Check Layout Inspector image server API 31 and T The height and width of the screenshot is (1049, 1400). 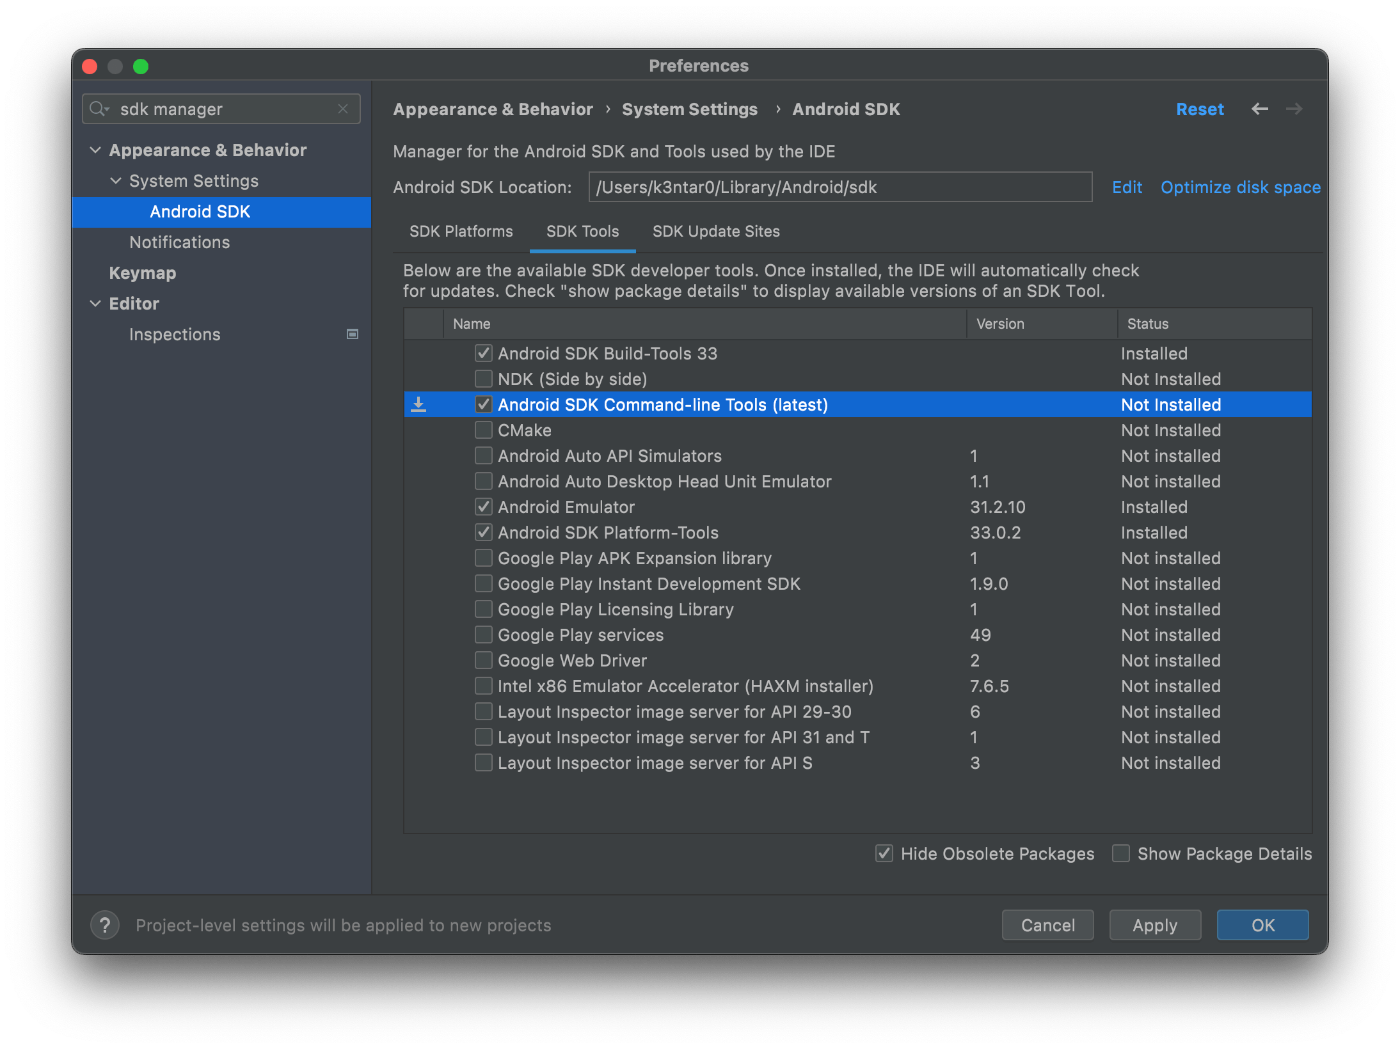[484, 737]
